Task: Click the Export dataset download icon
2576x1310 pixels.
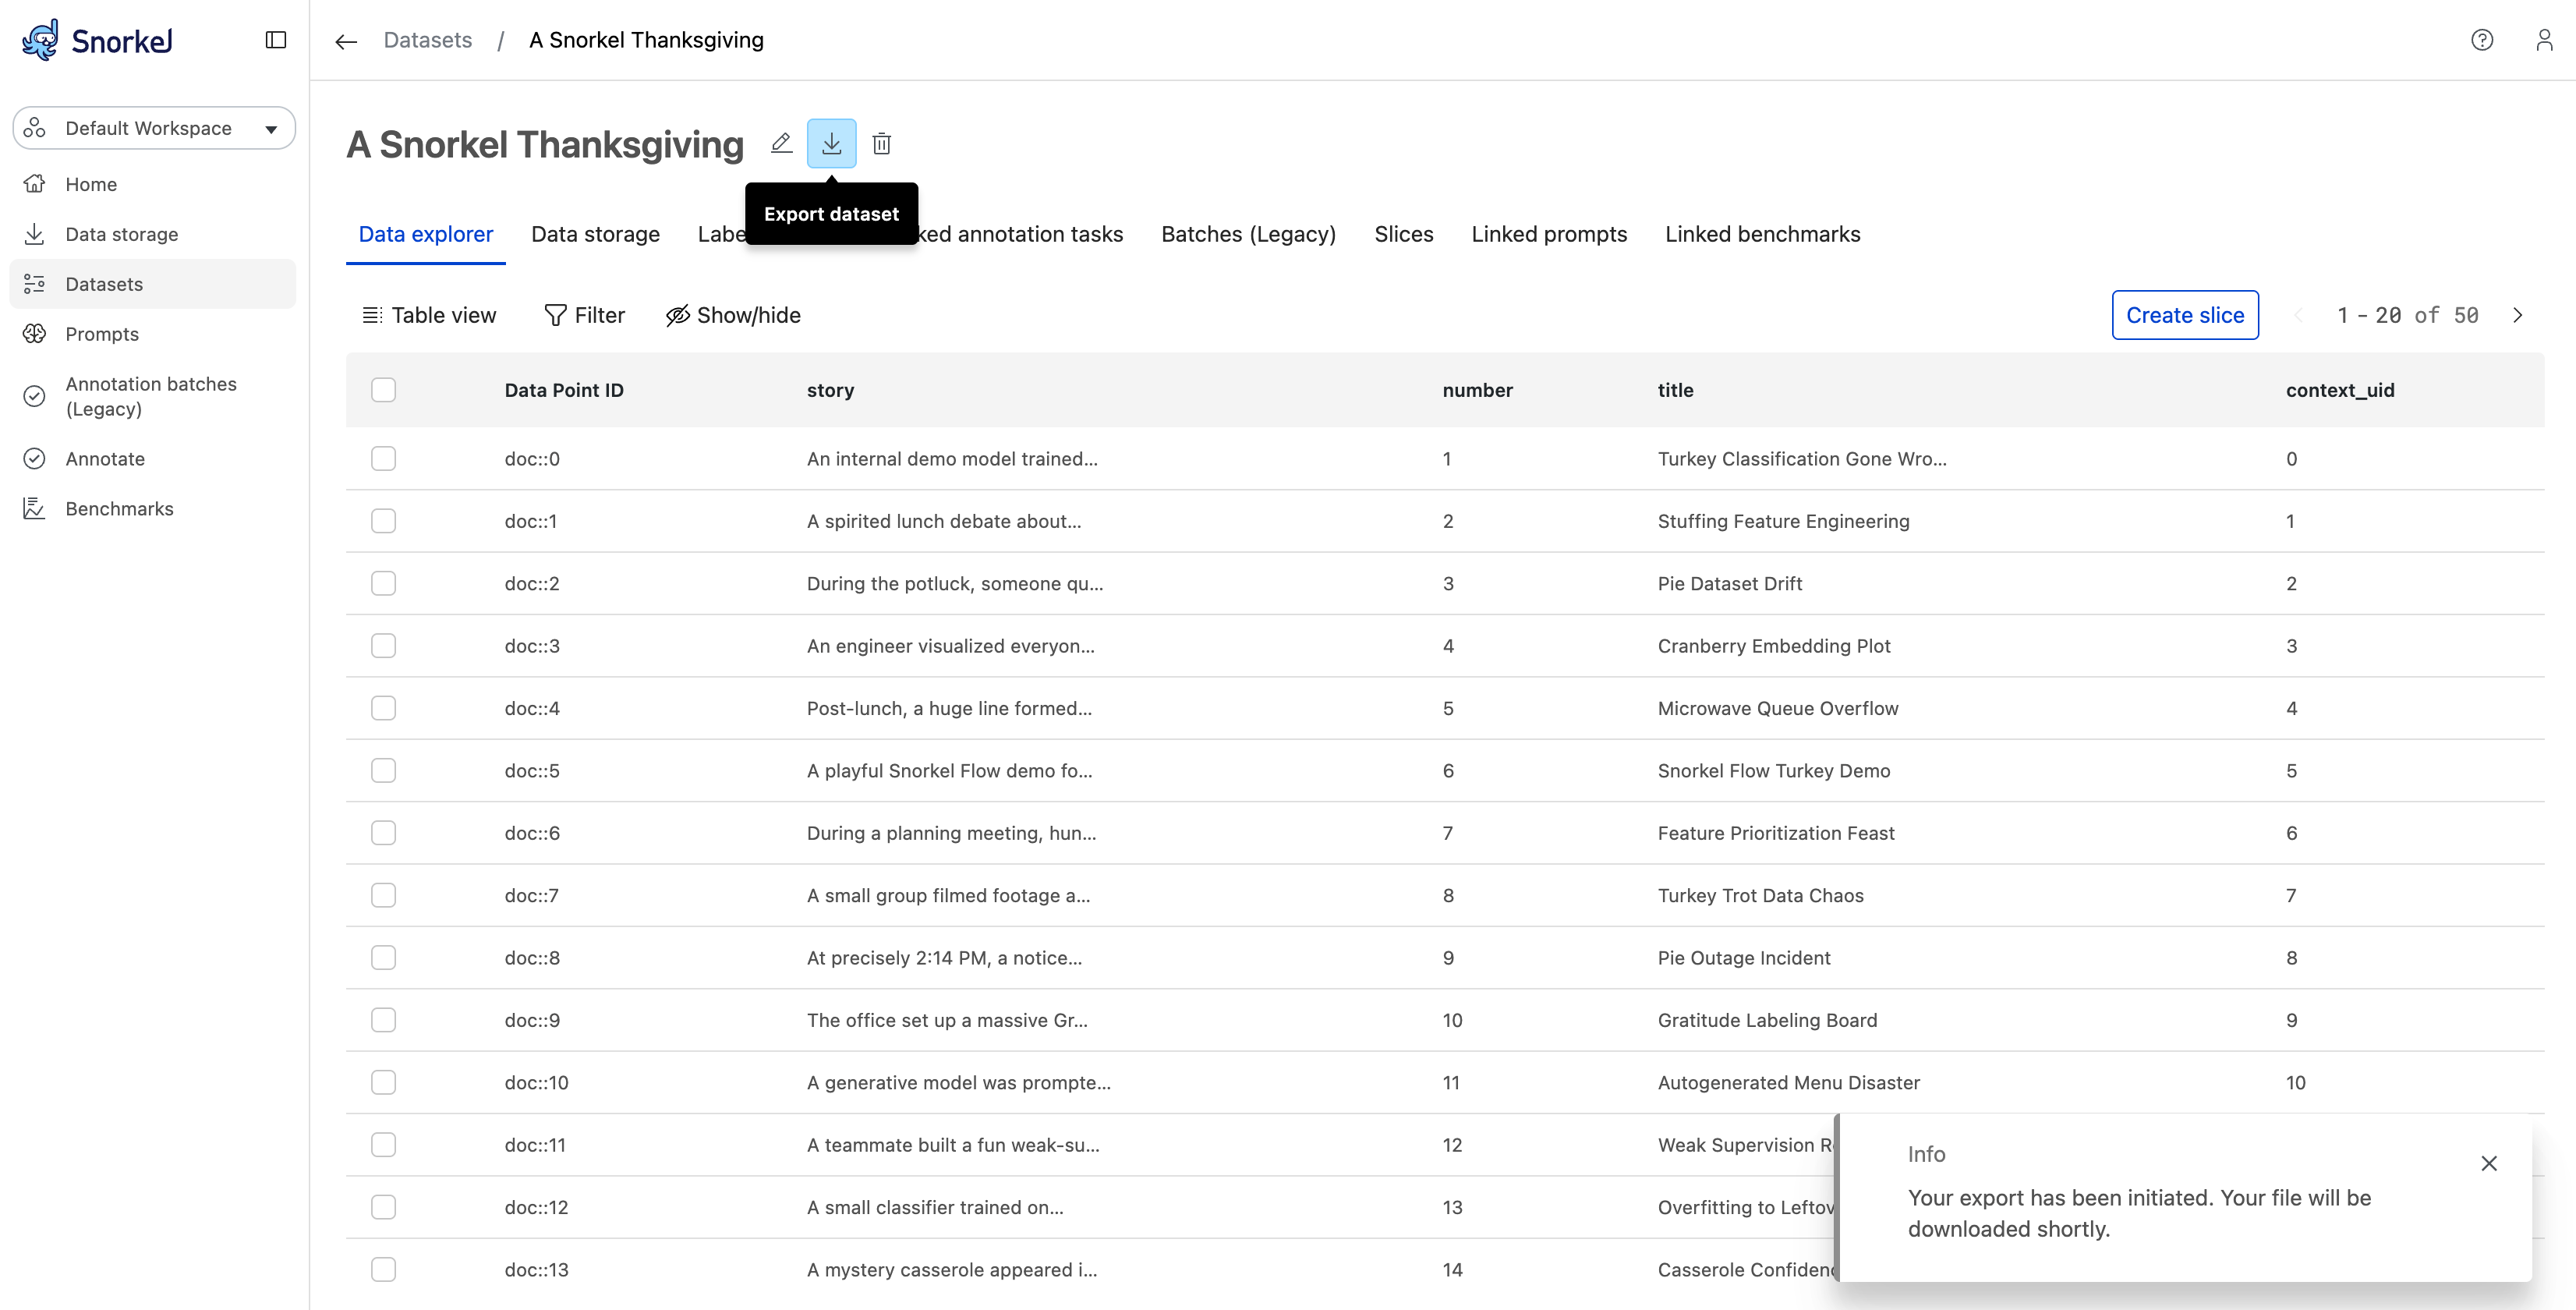Action: (x=831, y=144)
